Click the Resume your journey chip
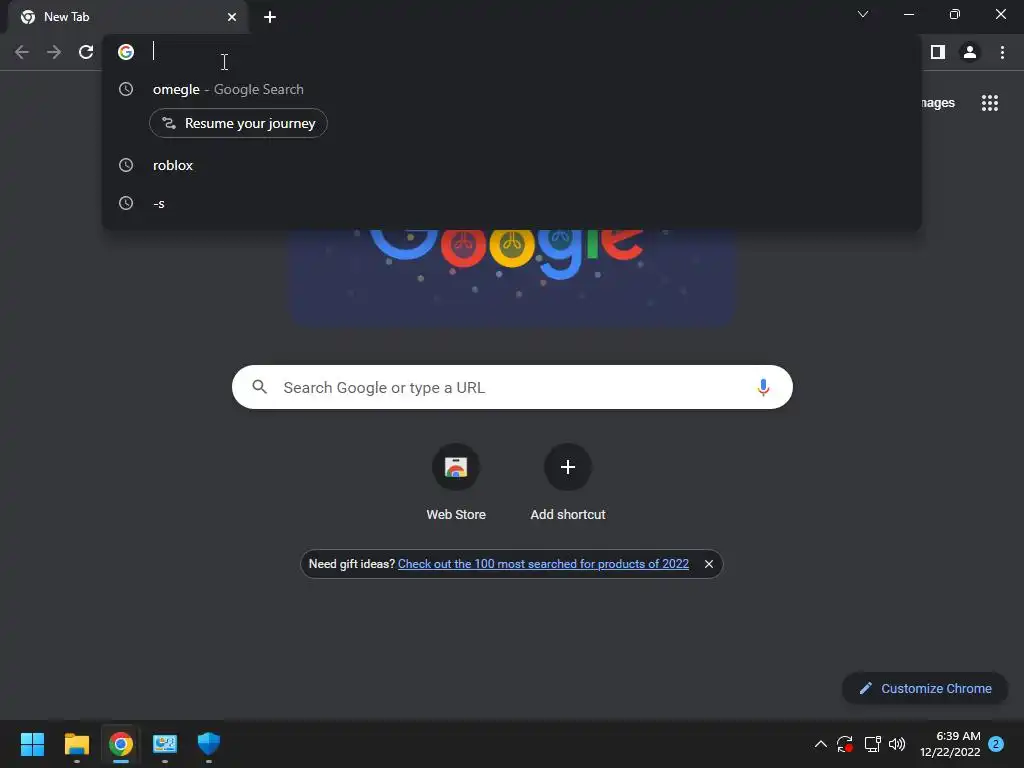 point(238,123)
